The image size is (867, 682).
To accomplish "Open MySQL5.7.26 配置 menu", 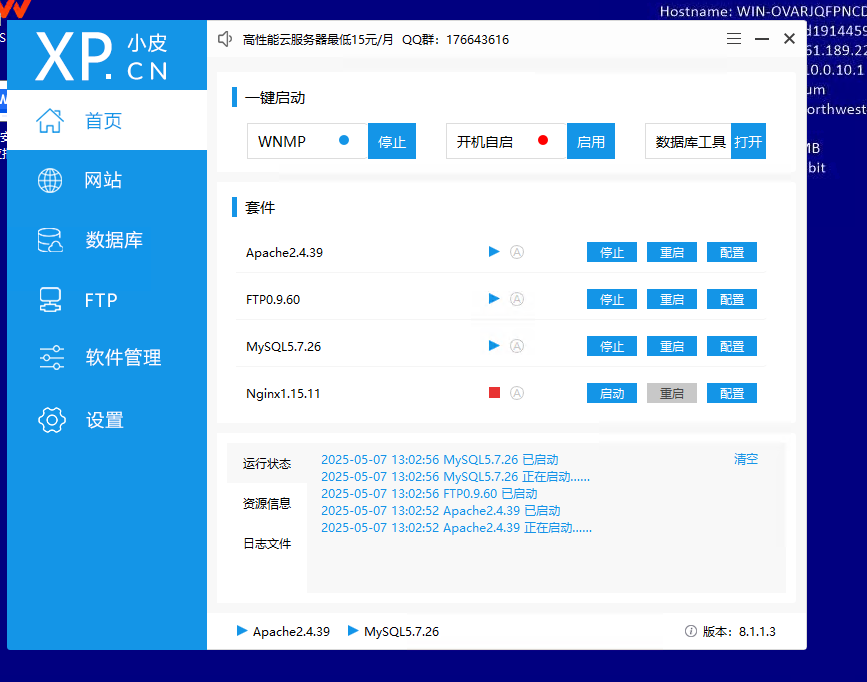I will point(732,346).
